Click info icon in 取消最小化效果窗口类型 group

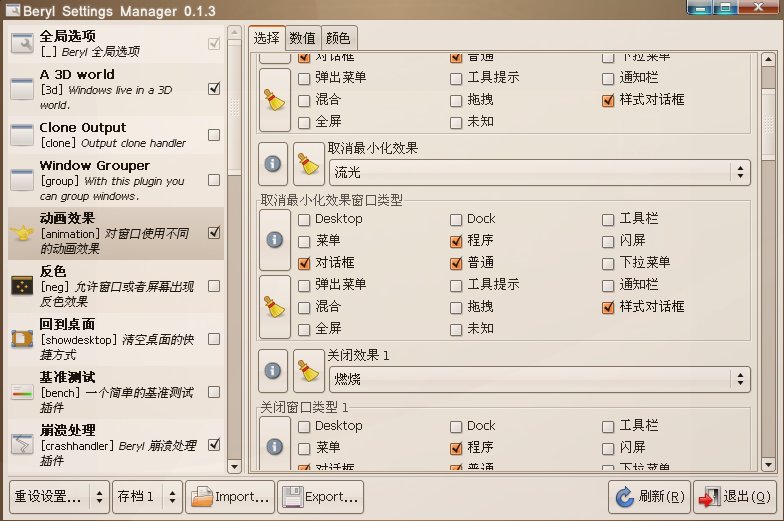point(274,240)
